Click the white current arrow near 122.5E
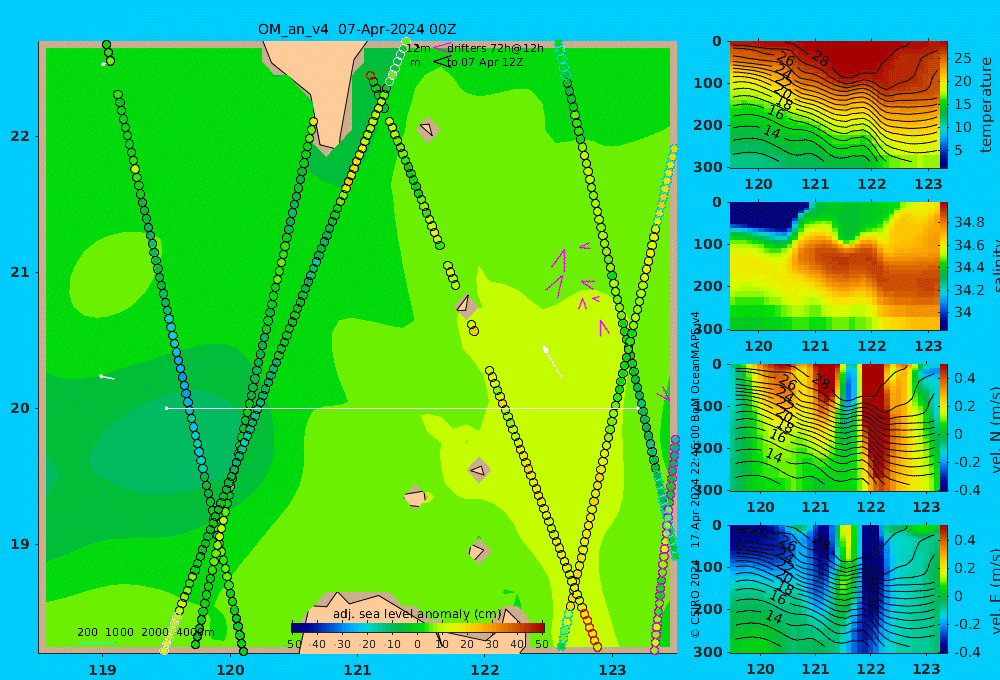This screenshot has width=1000, height=680. tap(552, 362)
